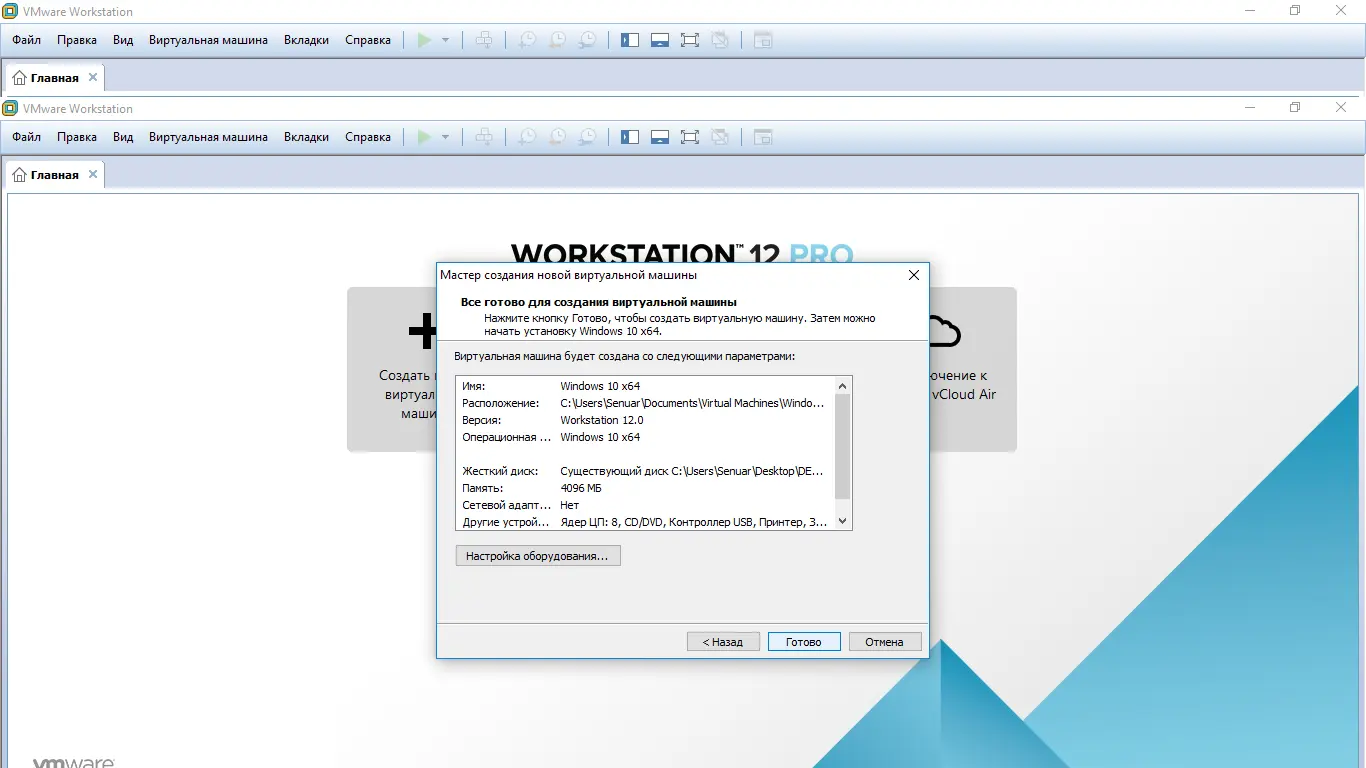Expand the power options arrow in the inner window
The width and height of the screenshot is (1366, 768).
pyautogui.click(x=445, y=137)
